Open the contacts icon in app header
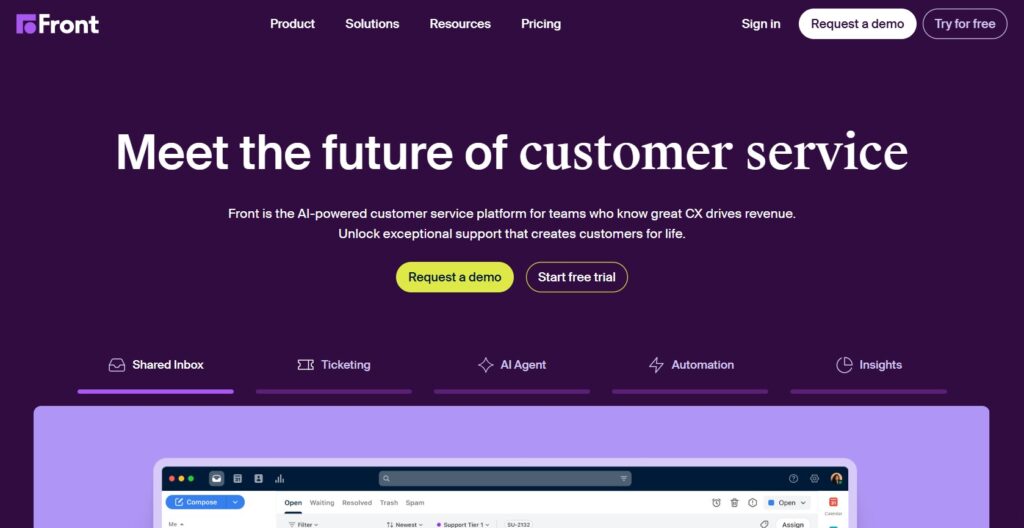 258,479
